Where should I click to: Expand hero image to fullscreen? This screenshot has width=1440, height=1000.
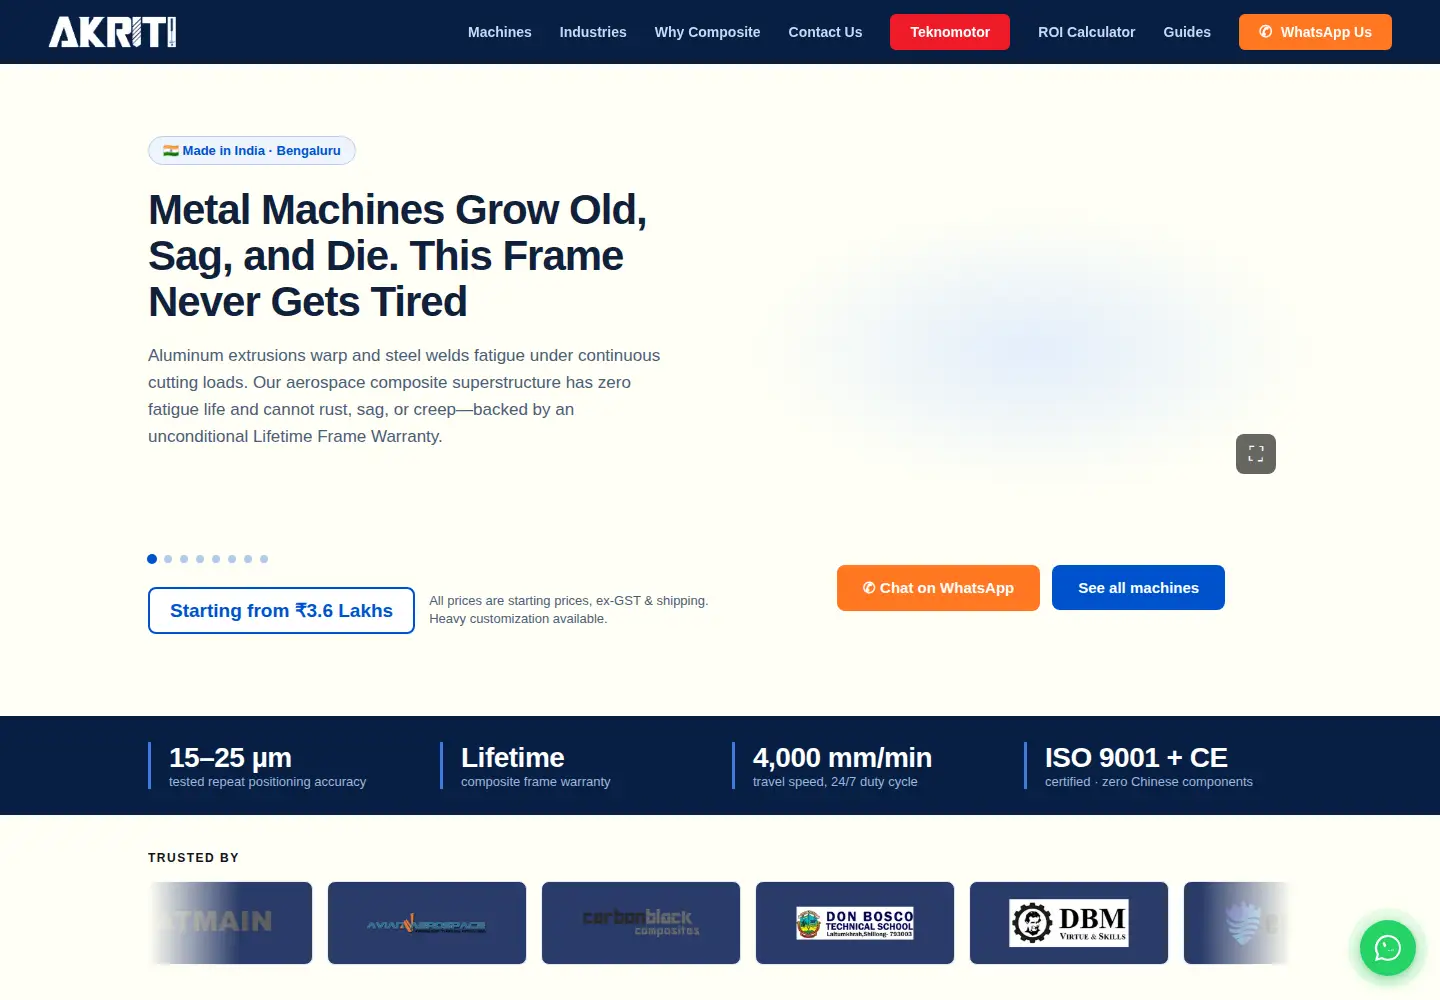coord(1256,454)
